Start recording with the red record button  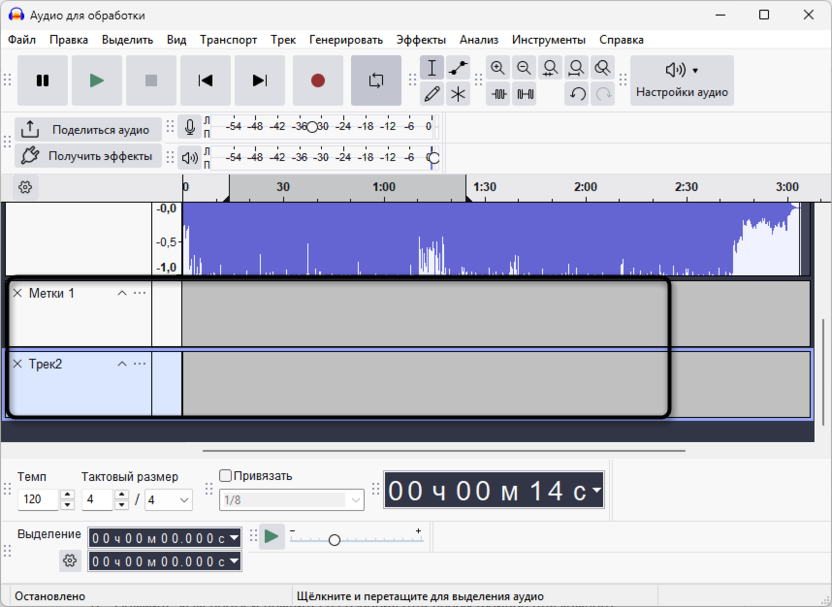coord(317,80)
